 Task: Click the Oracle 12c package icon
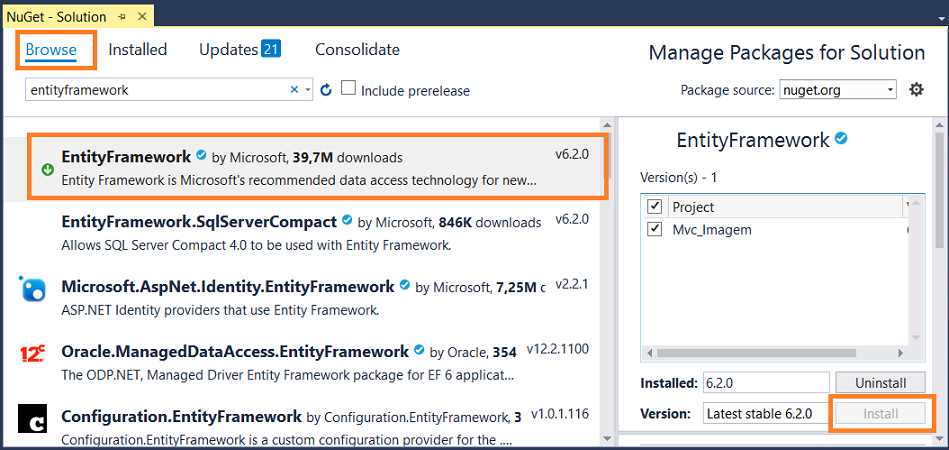33,354
